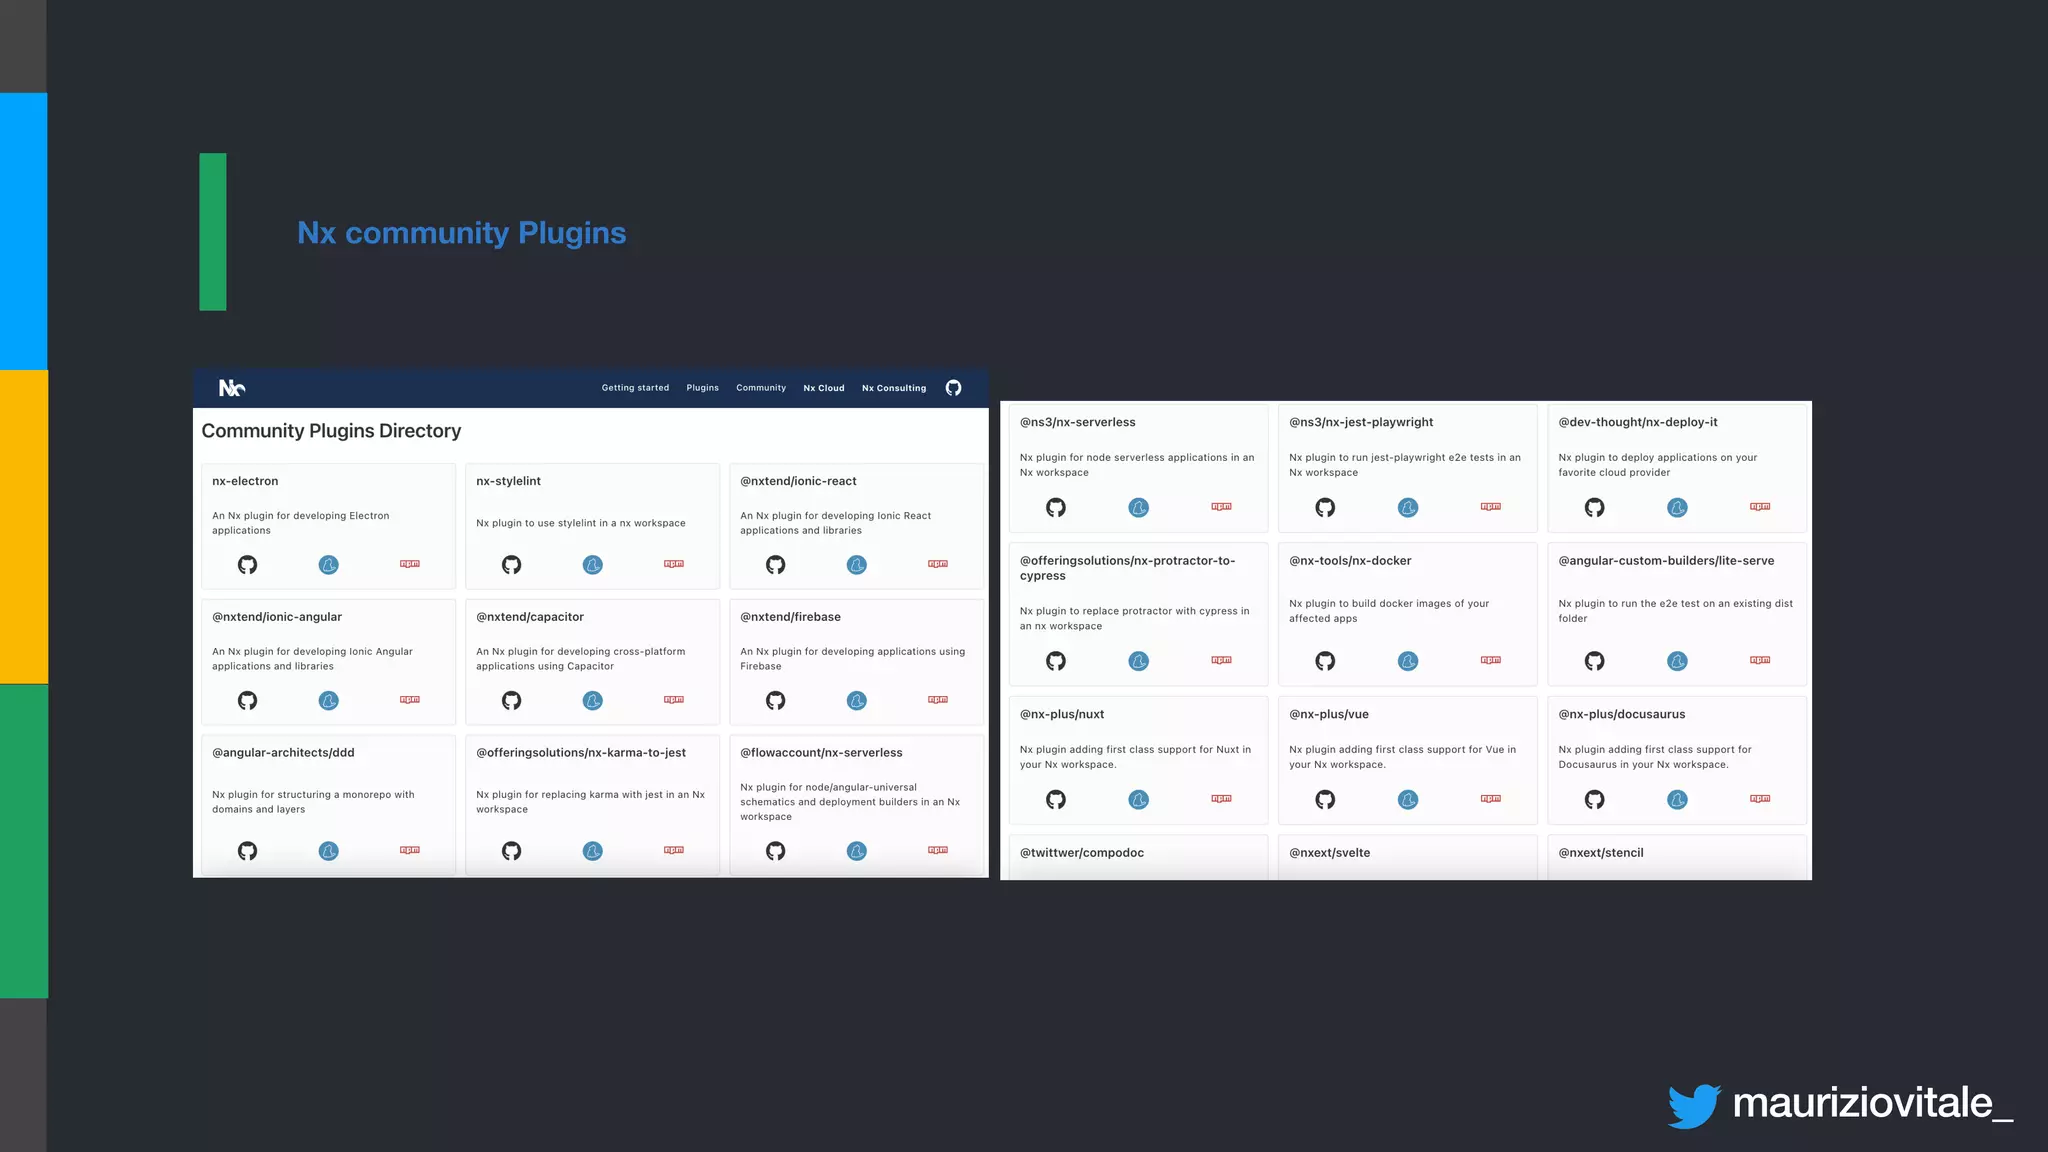Open GitHub link on nx-stylelint card

coord(511,565)
